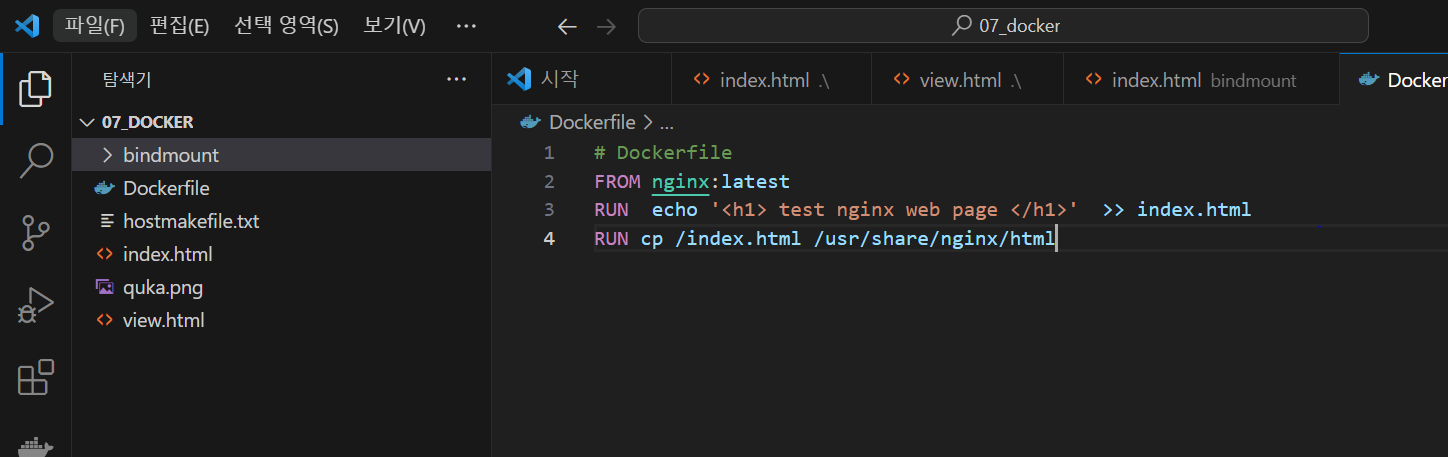Click the image icon beside quka.png
This screenshot has height=457, width=1448.
105,287
